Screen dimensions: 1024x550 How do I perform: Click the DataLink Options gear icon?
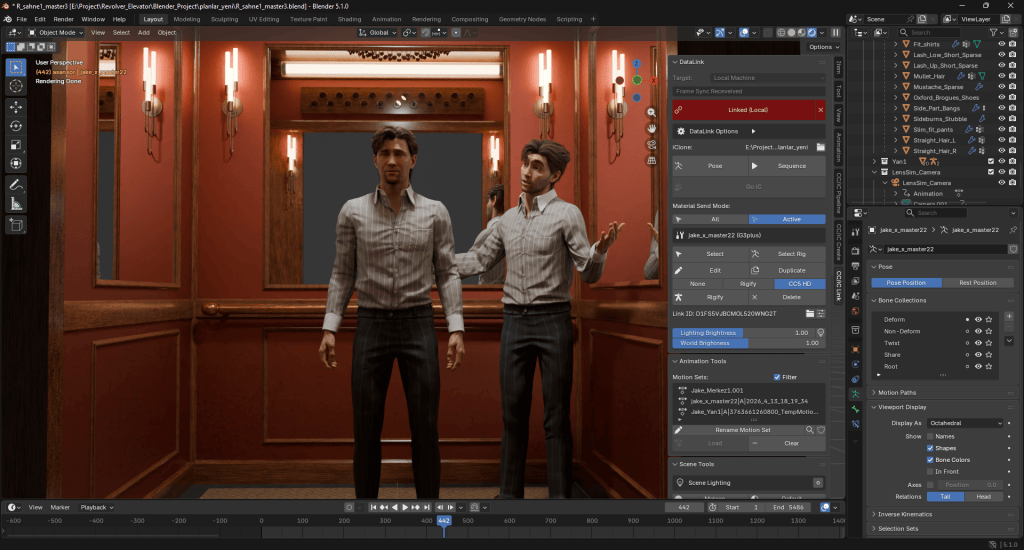(x=680, y=131)
